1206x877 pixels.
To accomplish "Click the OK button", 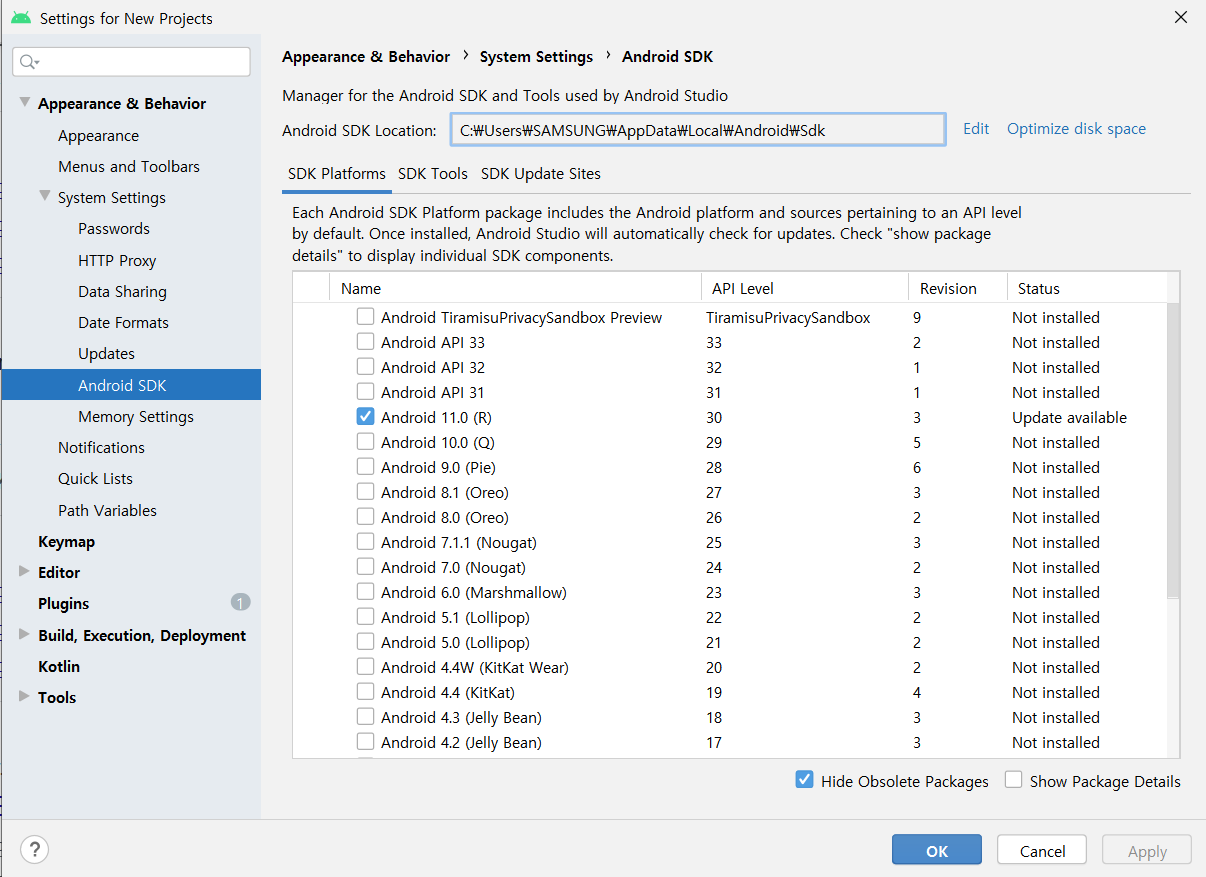I will [x=936, y=851].
